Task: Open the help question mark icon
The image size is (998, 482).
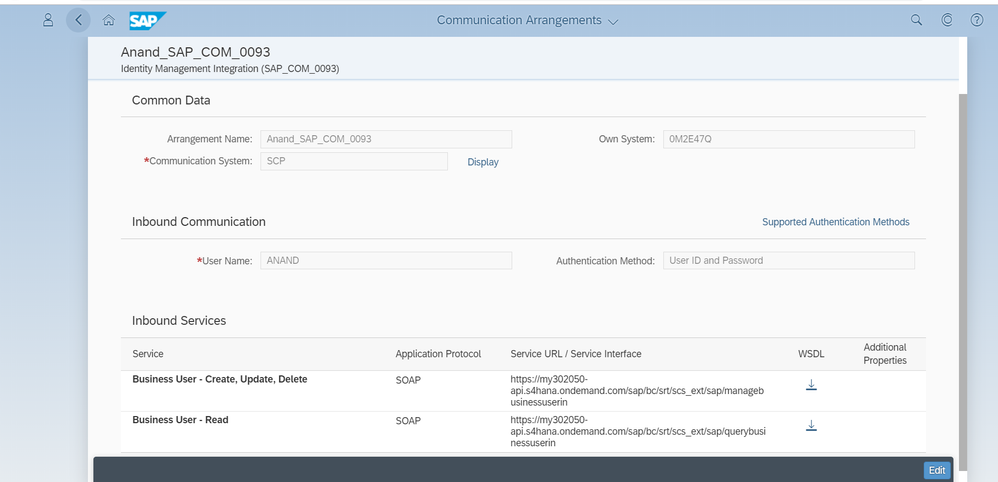Action: click(x=977, y=20)
